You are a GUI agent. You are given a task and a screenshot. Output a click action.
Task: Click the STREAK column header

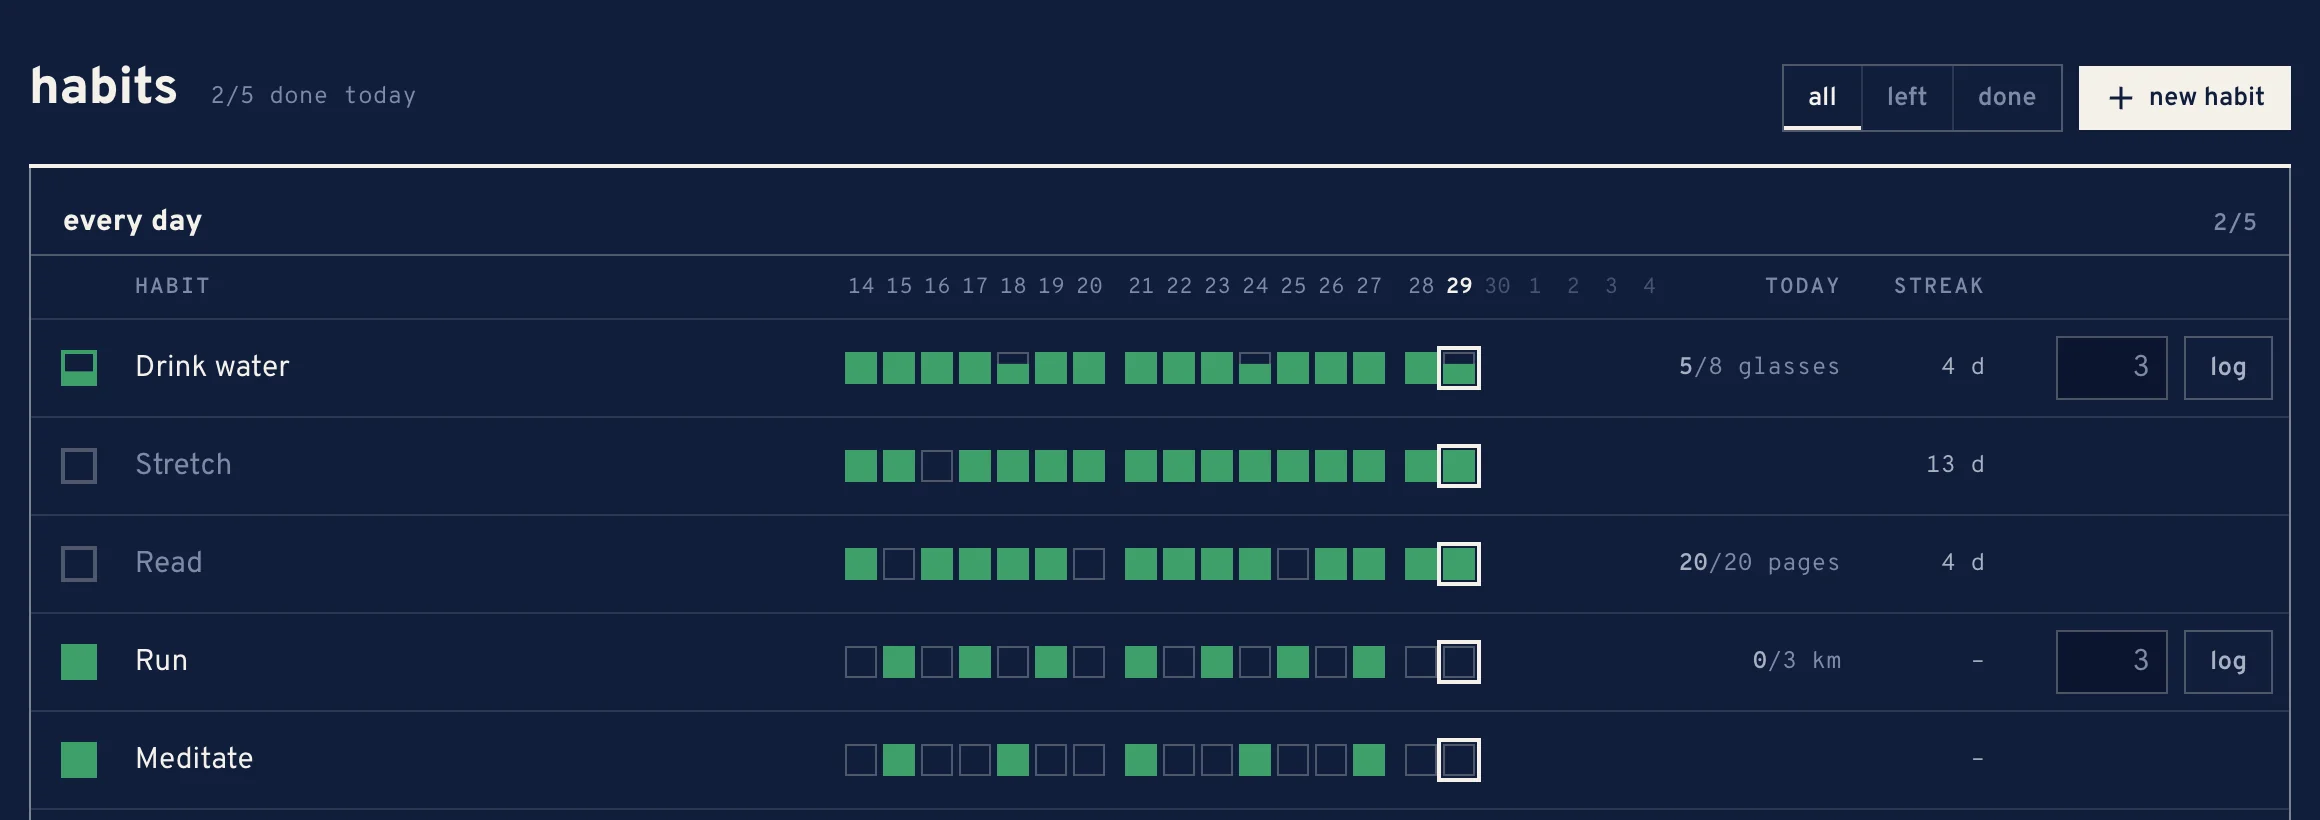(x=1939, y=286)
